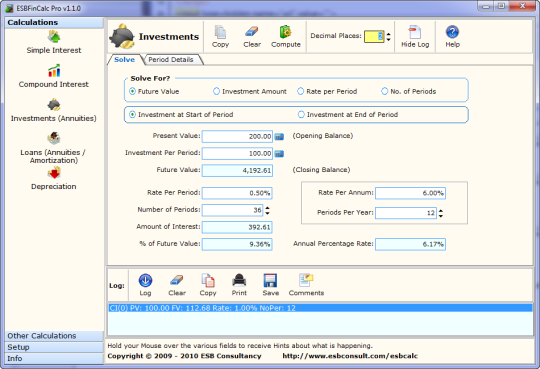The image size is (540, 369).
Task: Click in the Present Value field
Action: click(237, 136)
